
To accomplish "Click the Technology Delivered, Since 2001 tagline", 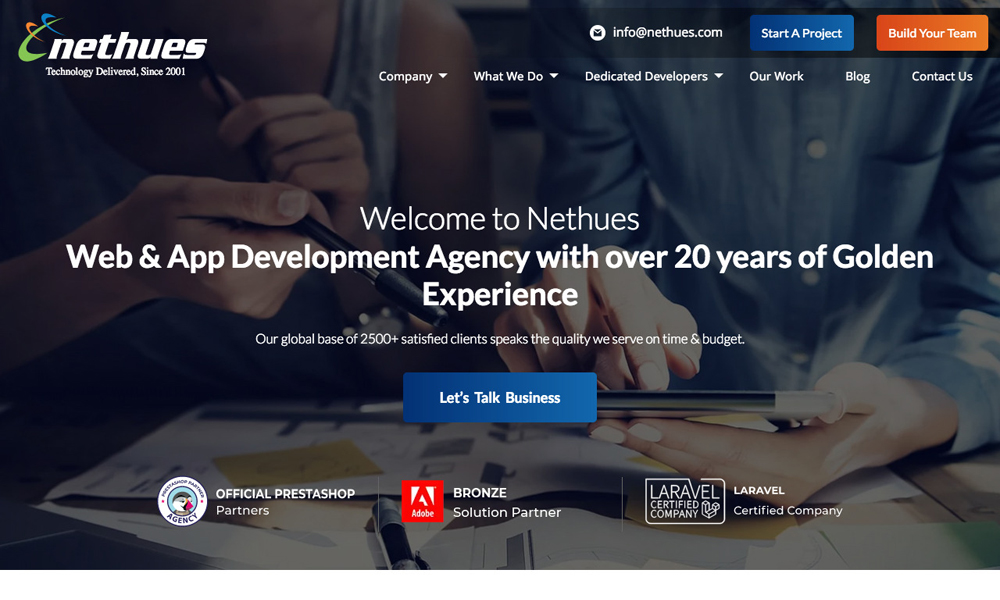I will 115,71.
